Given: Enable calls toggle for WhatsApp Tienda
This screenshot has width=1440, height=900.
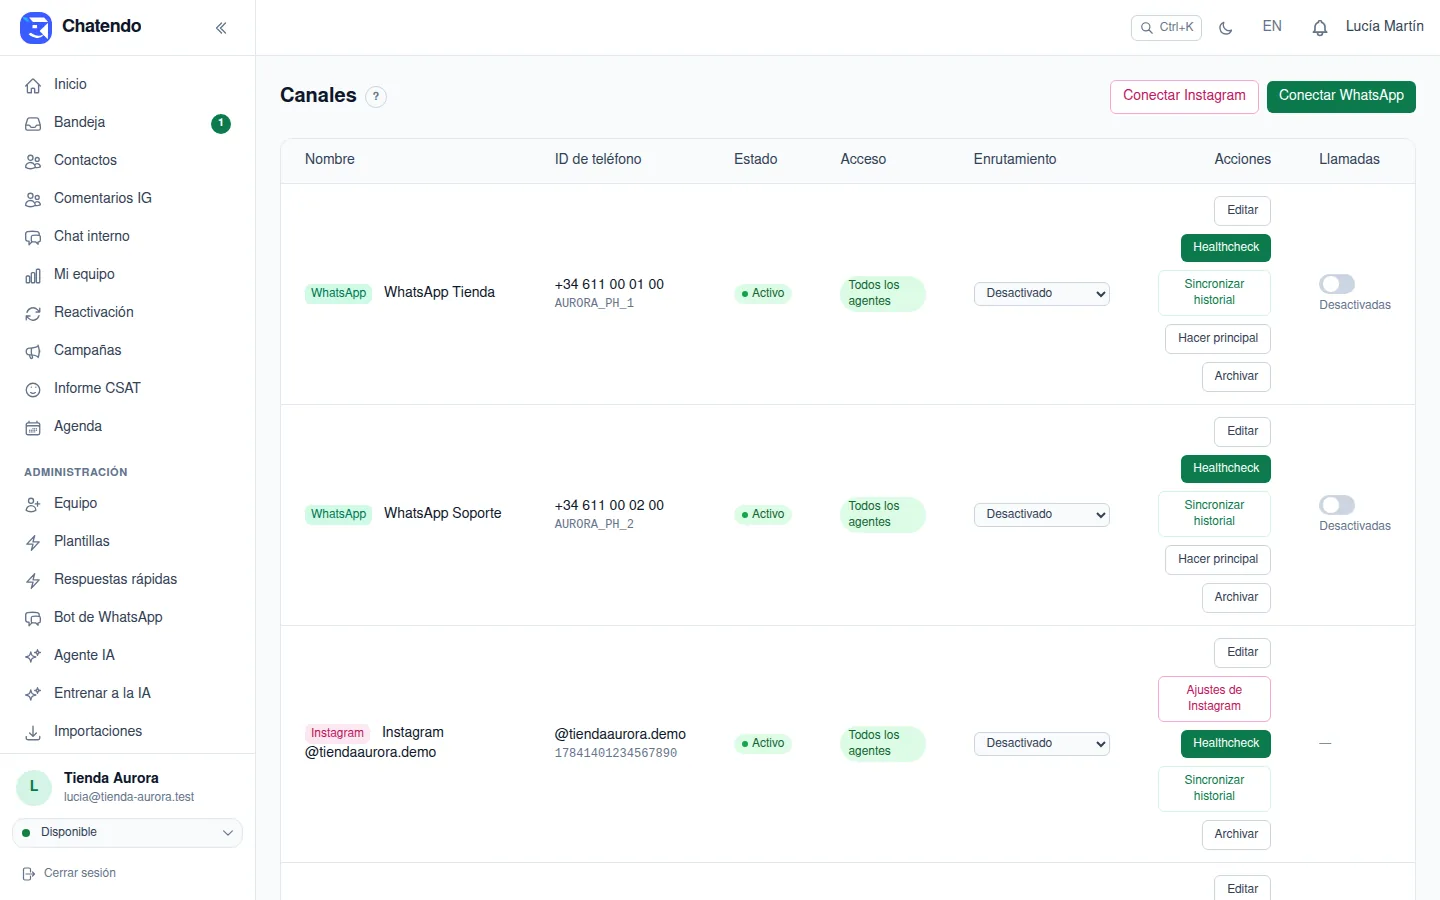Looking at the screenshot, I should 1337,284.
